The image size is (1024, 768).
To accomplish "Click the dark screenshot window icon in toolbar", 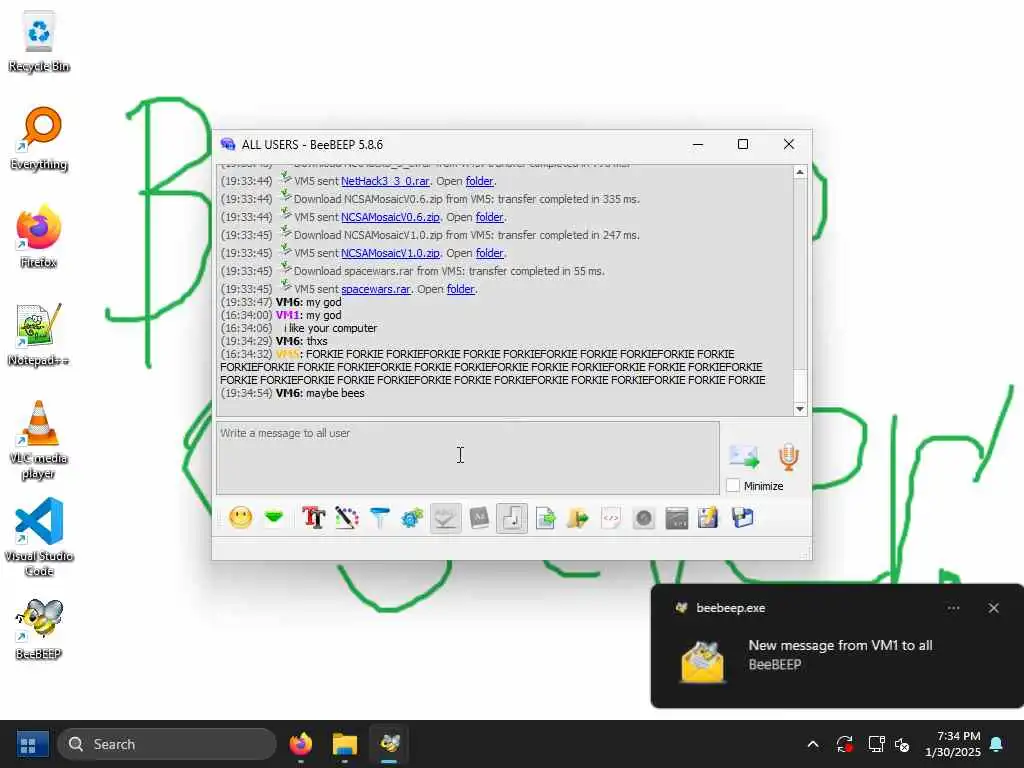I will click(x=677, y=518).
